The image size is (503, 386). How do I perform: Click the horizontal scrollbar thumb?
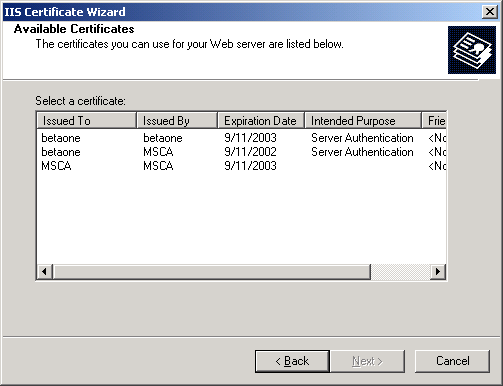(x=212, y=272)
